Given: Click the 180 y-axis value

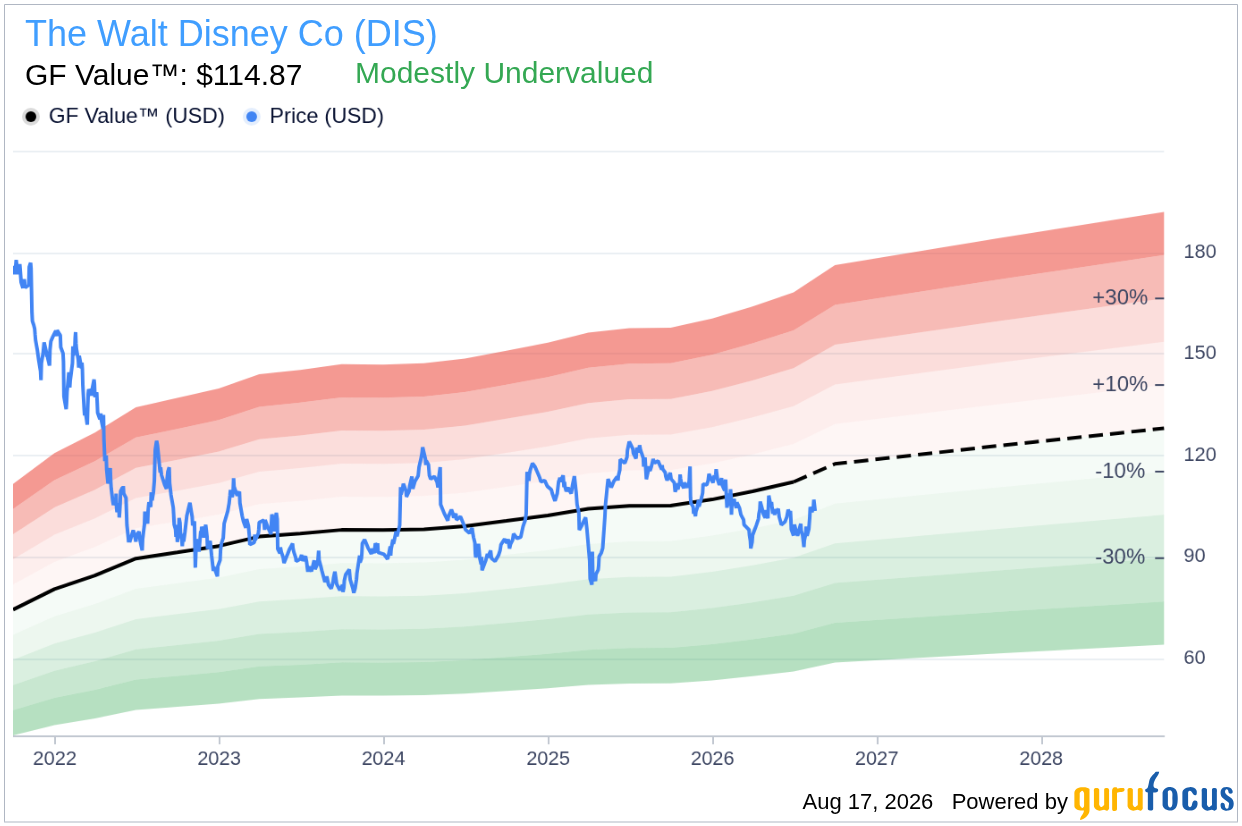Looking at the screenshot, I should [1200, 251].
